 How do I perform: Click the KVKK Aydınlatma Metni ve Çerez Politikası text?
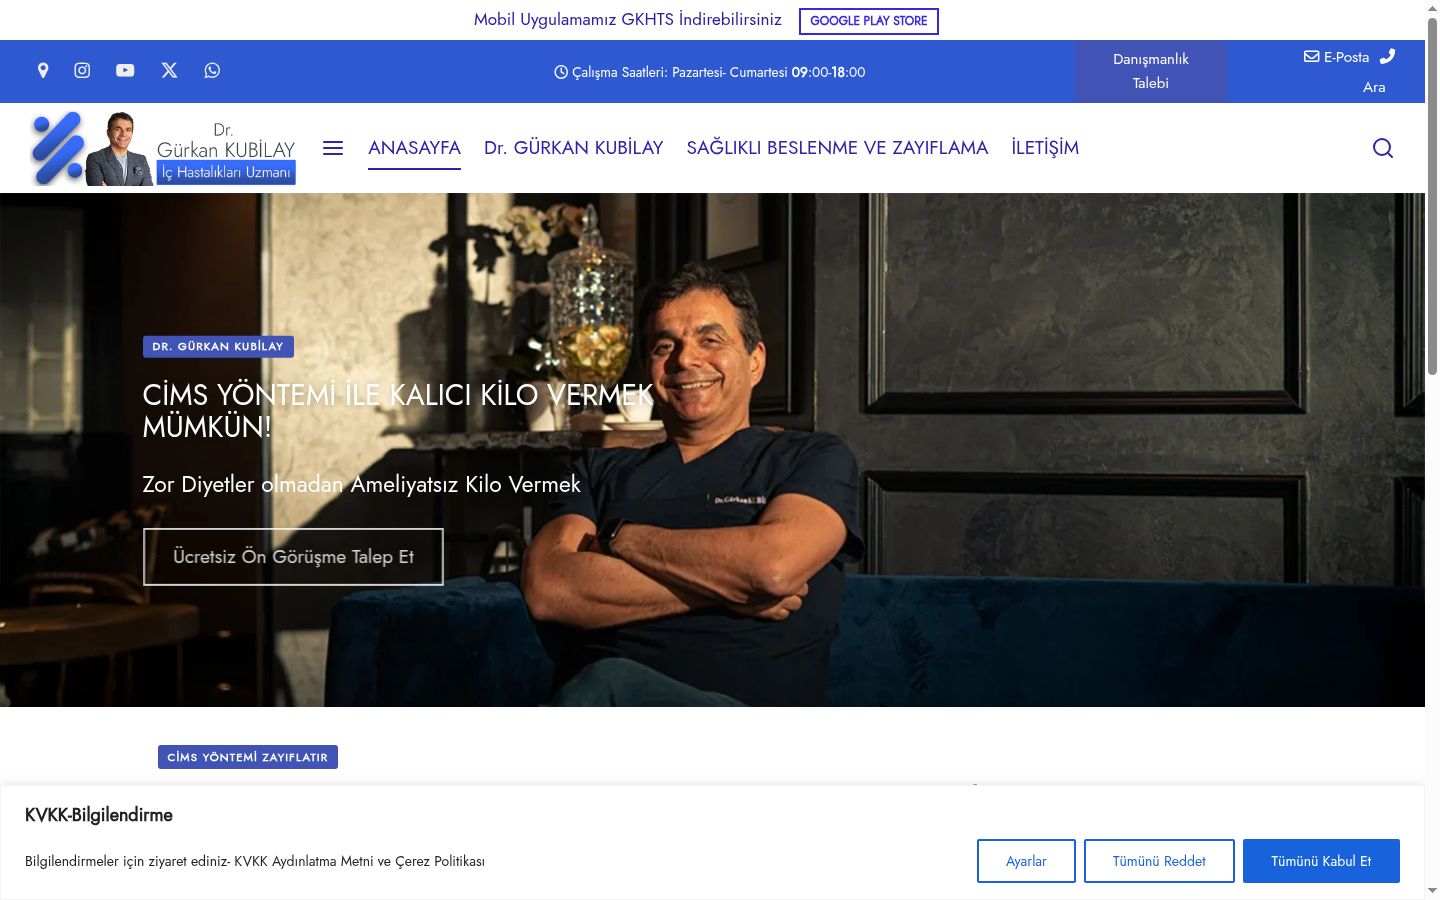point(359,861)
